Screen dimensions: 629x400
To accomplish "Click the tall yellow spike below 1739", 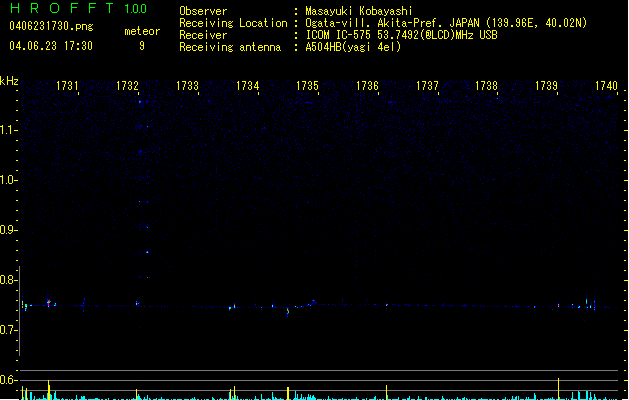I will [x=558, y=388].
